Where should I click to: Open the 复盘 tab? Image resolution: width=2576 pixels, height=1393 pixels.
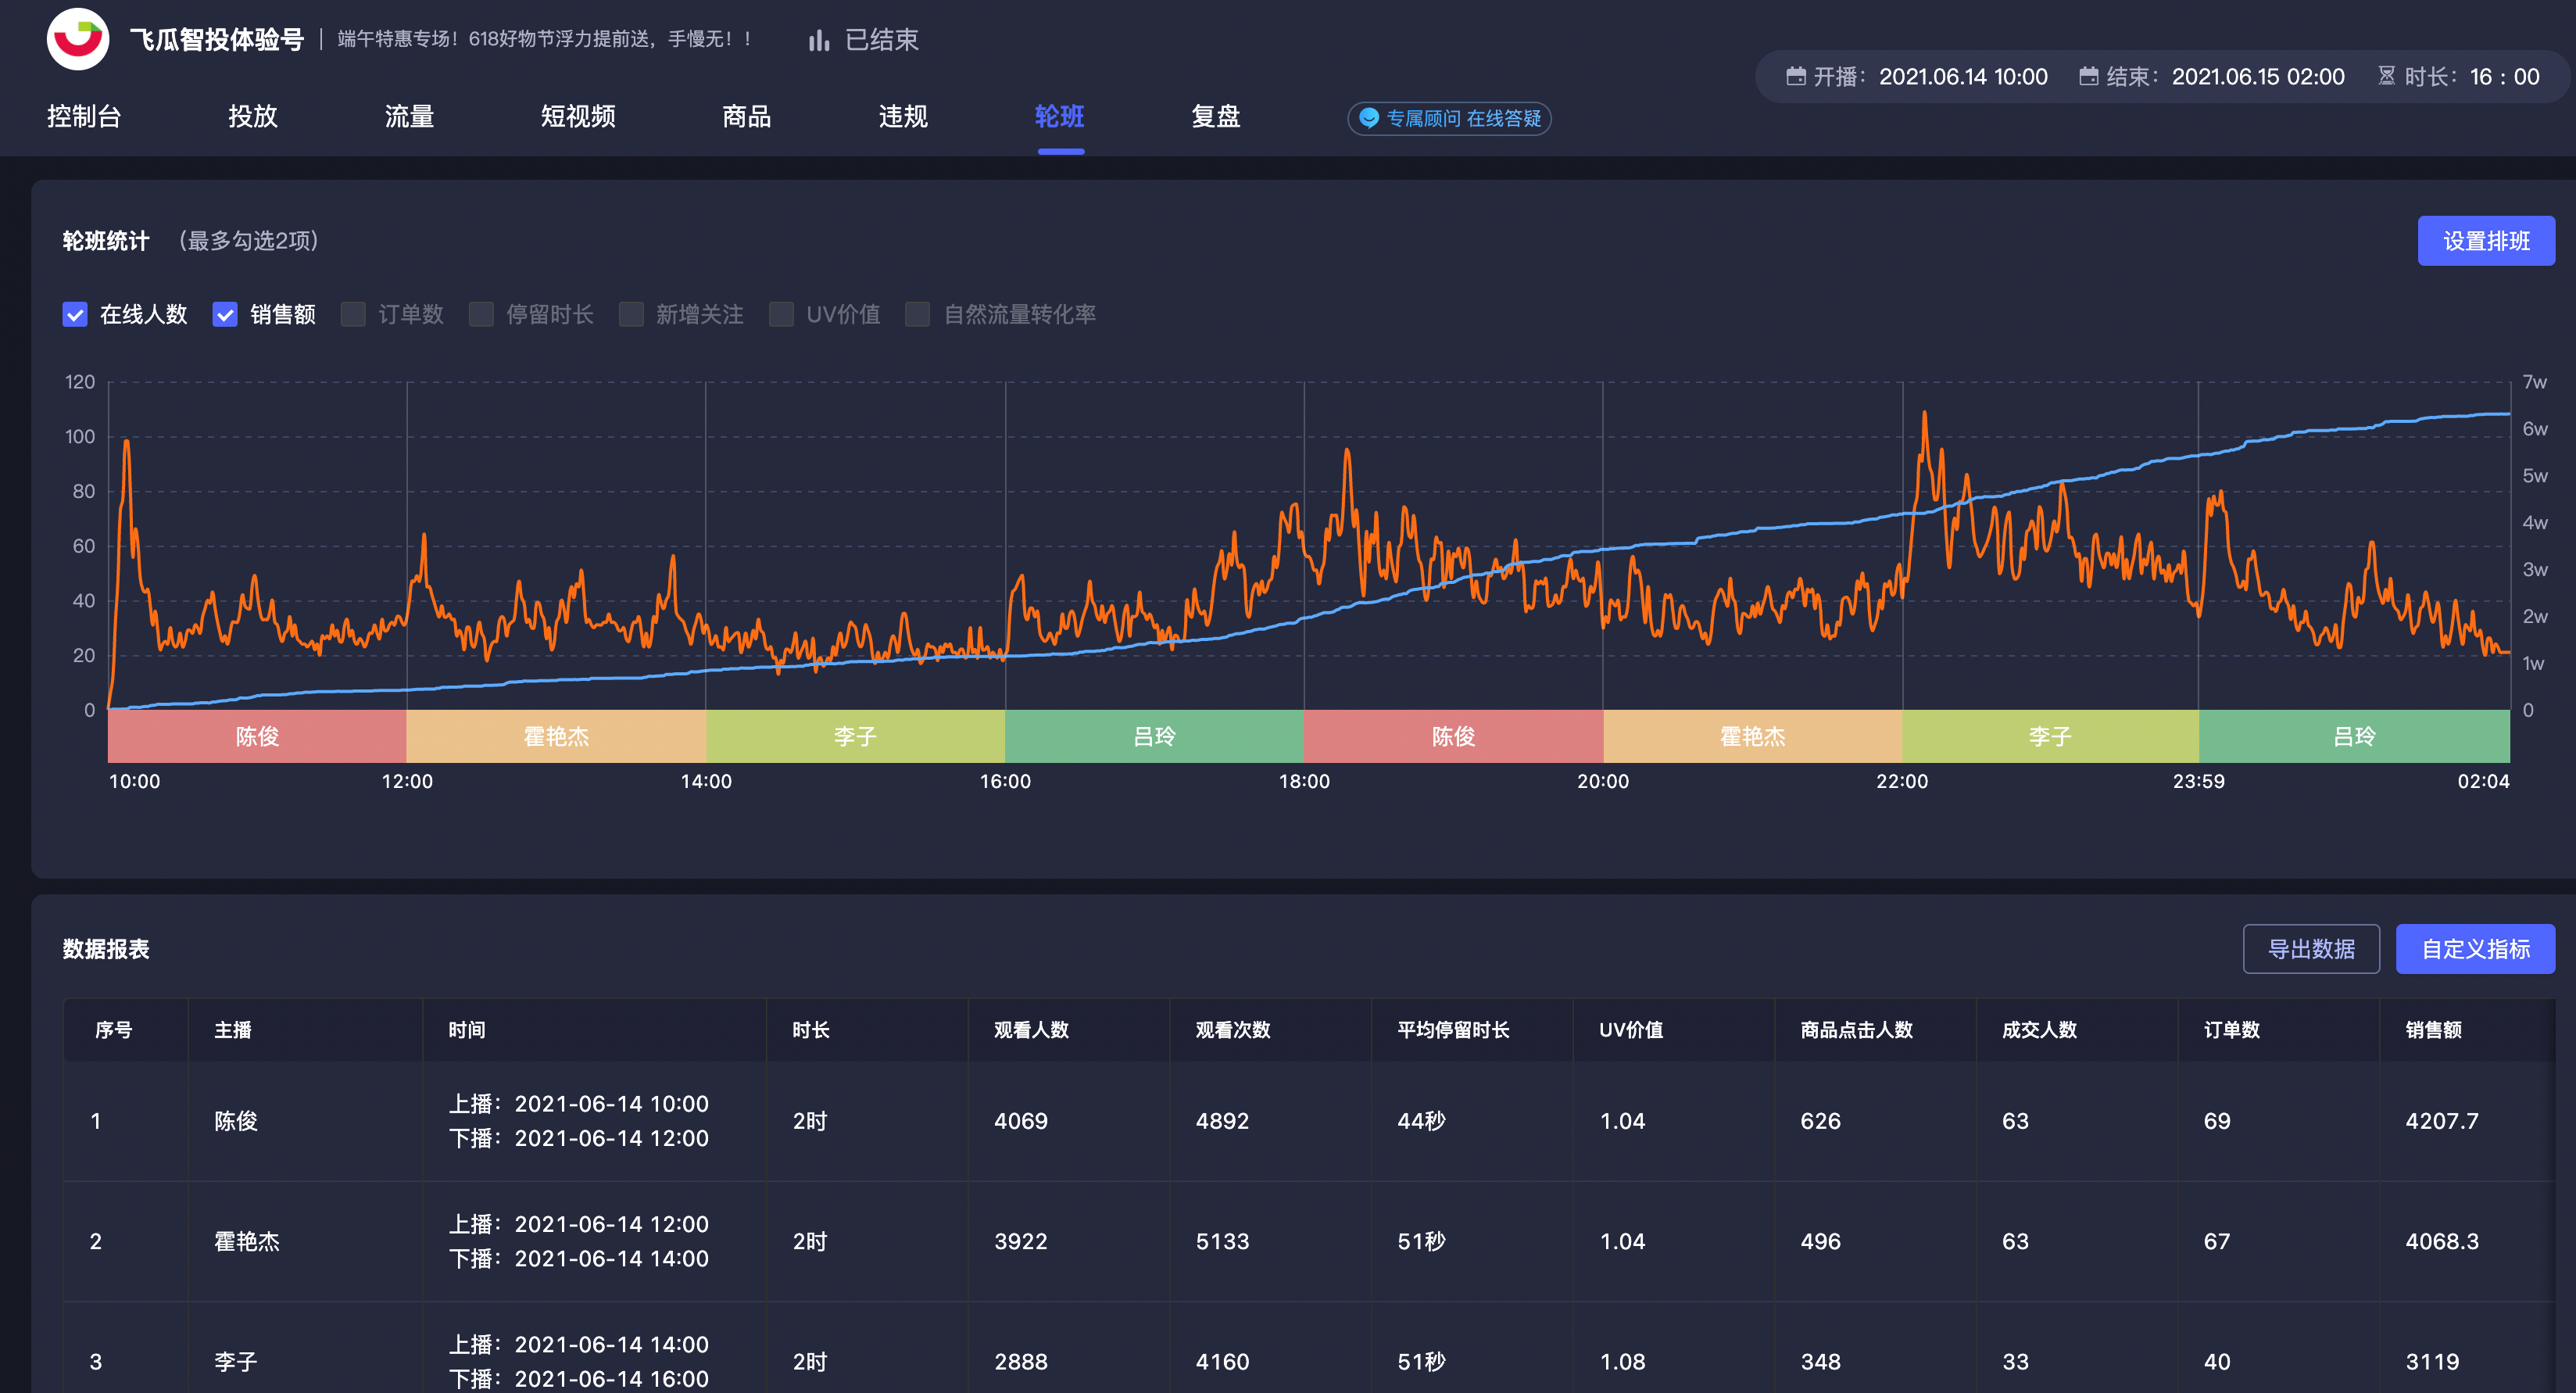point(1216,117)
